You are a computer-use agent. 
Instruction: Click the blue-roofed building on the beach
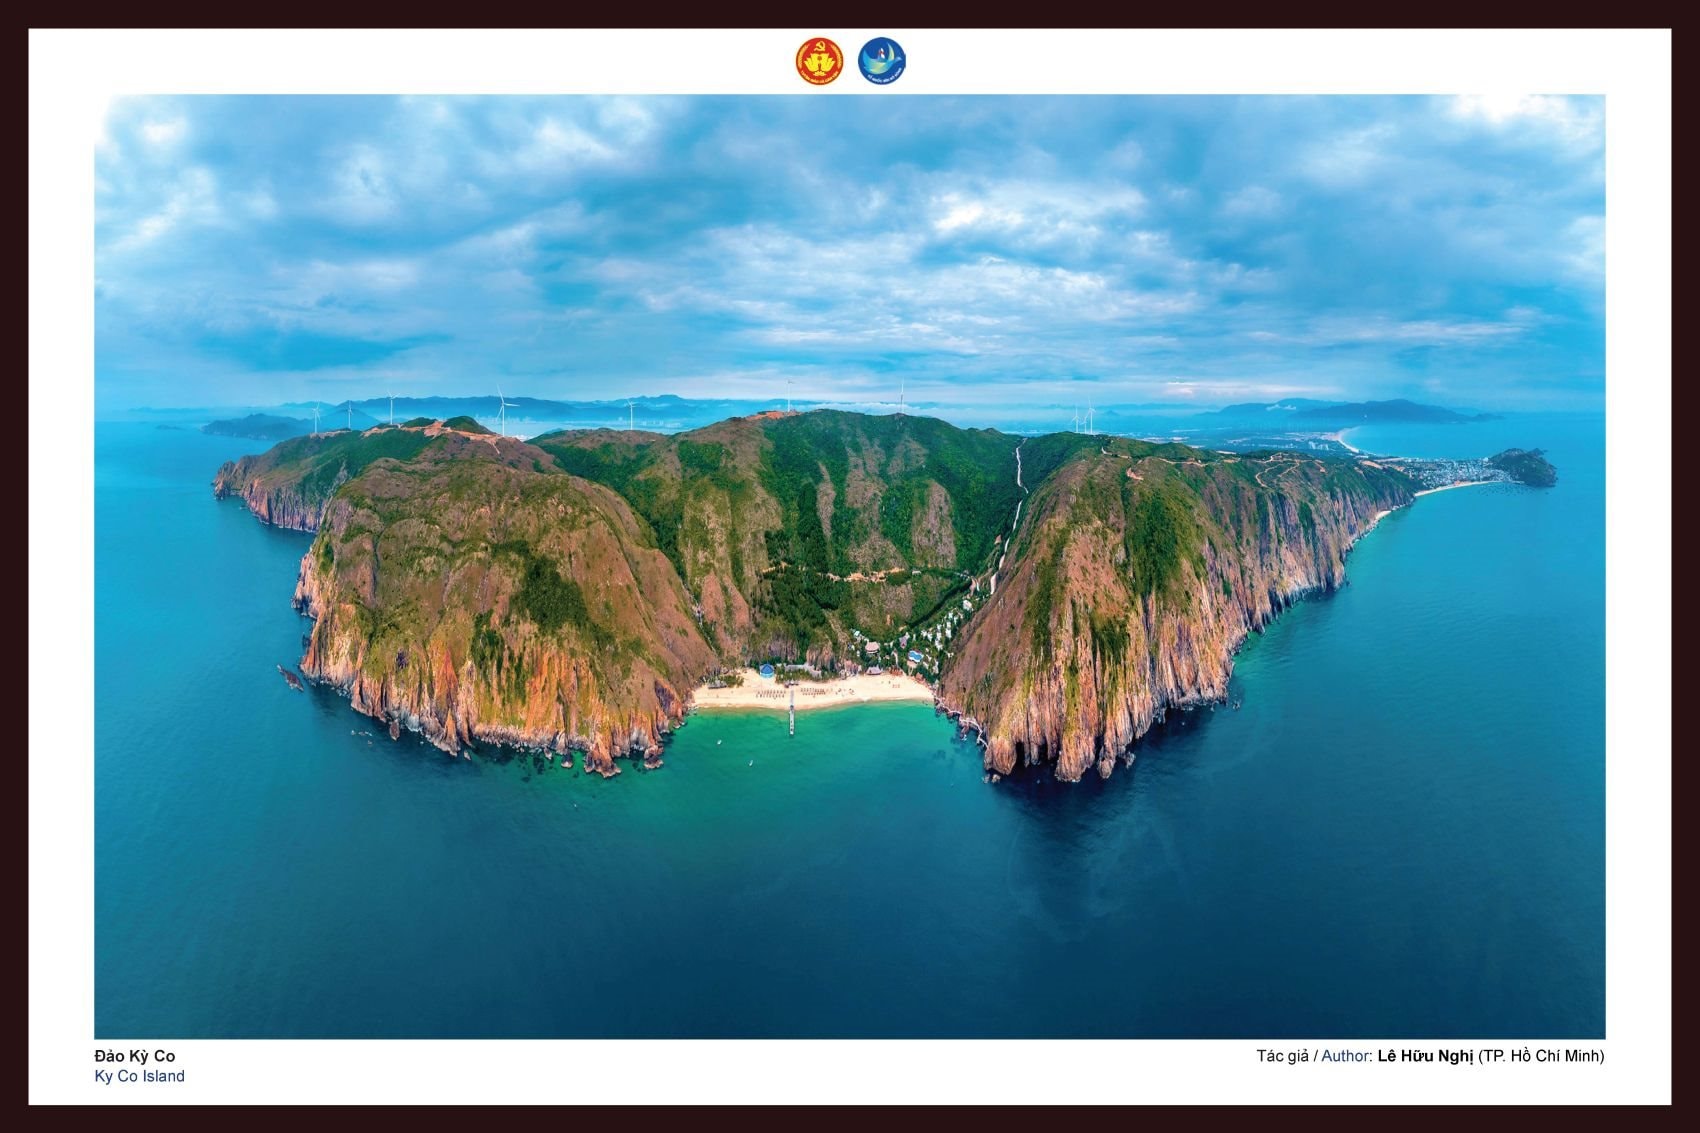[766, 672]
